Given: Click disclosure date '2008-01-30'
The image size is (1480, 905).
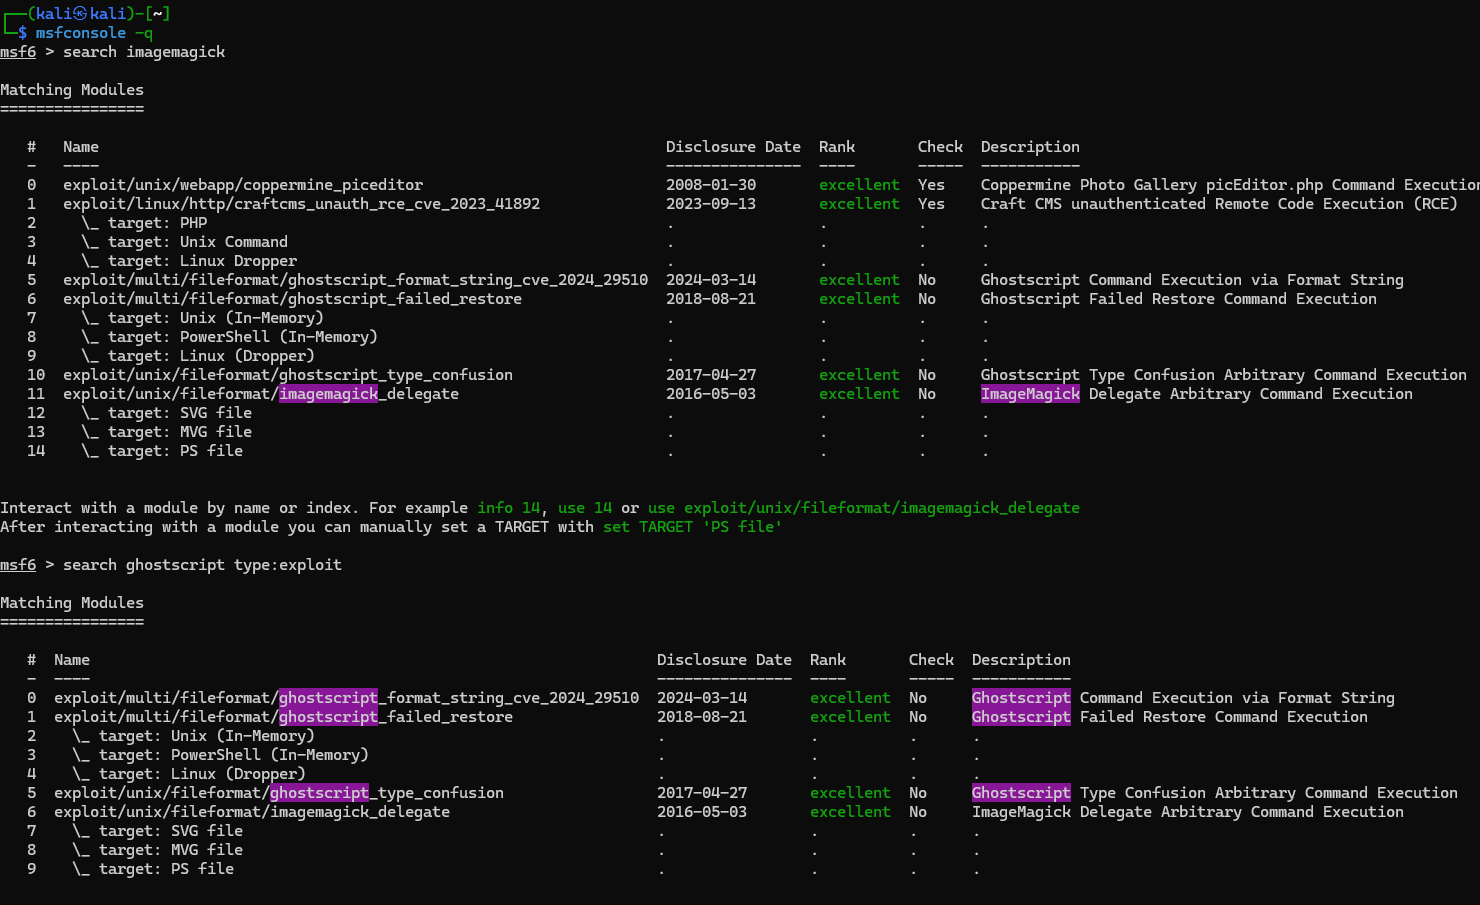Looking at the screenshot, I should (711, 185).
